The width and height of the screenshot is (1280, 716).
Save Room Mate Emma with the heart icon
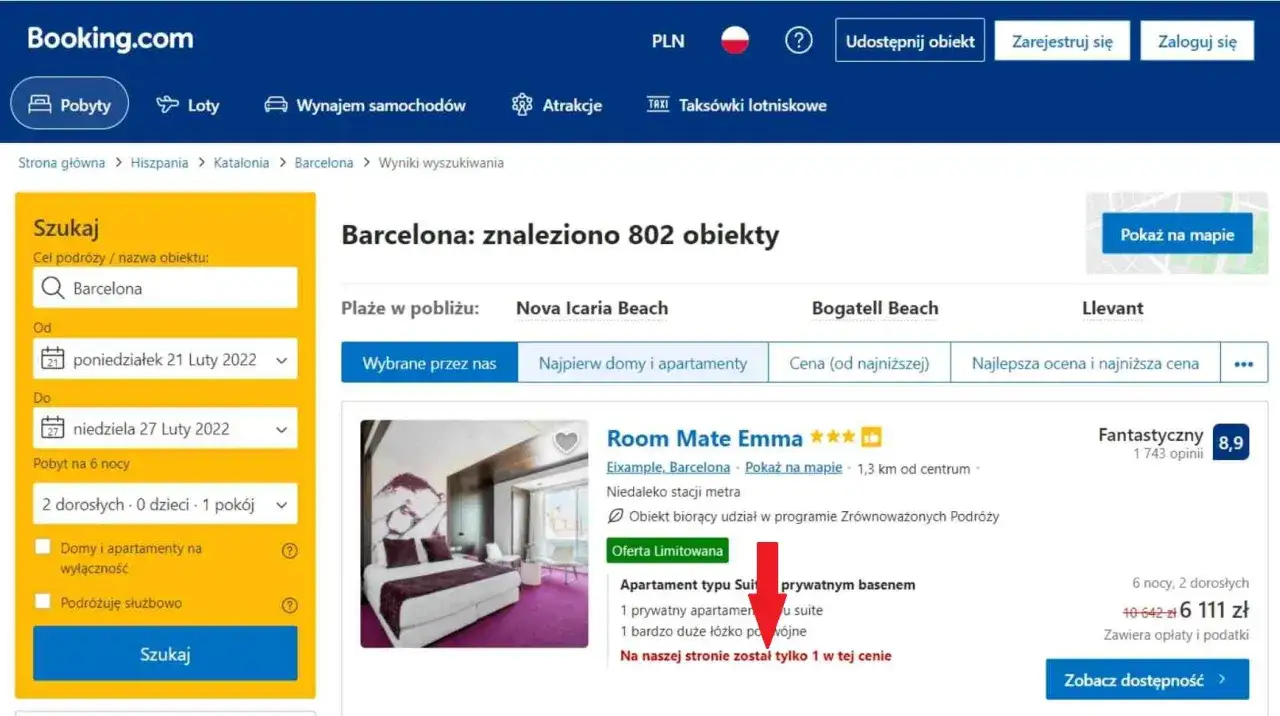[566, 441]
